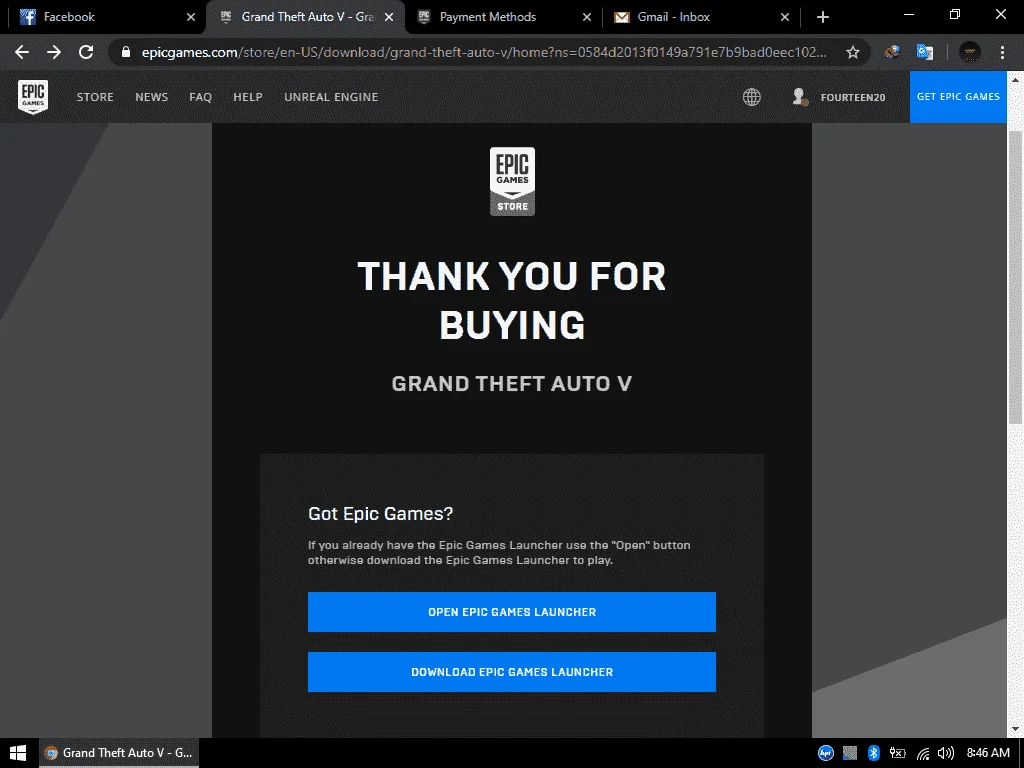Open the FOURTEEN20 account avatar
1024x768 pixels.
point(799,97)
